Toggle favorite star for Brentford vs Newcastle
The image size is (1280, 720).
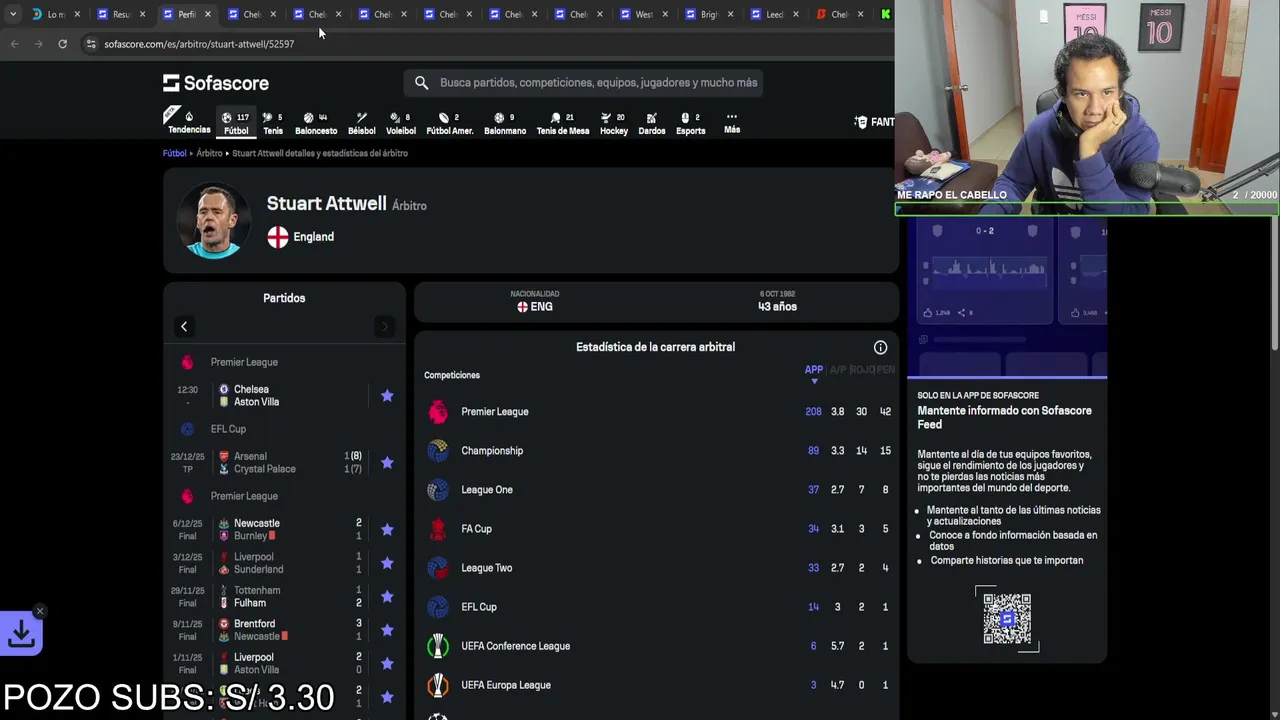tap(387, 630)
